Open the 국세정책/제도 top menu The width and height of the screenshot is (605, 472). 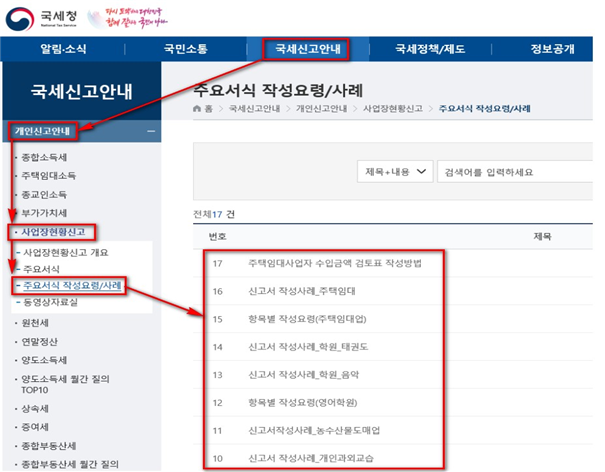click(x=434, y=49)
